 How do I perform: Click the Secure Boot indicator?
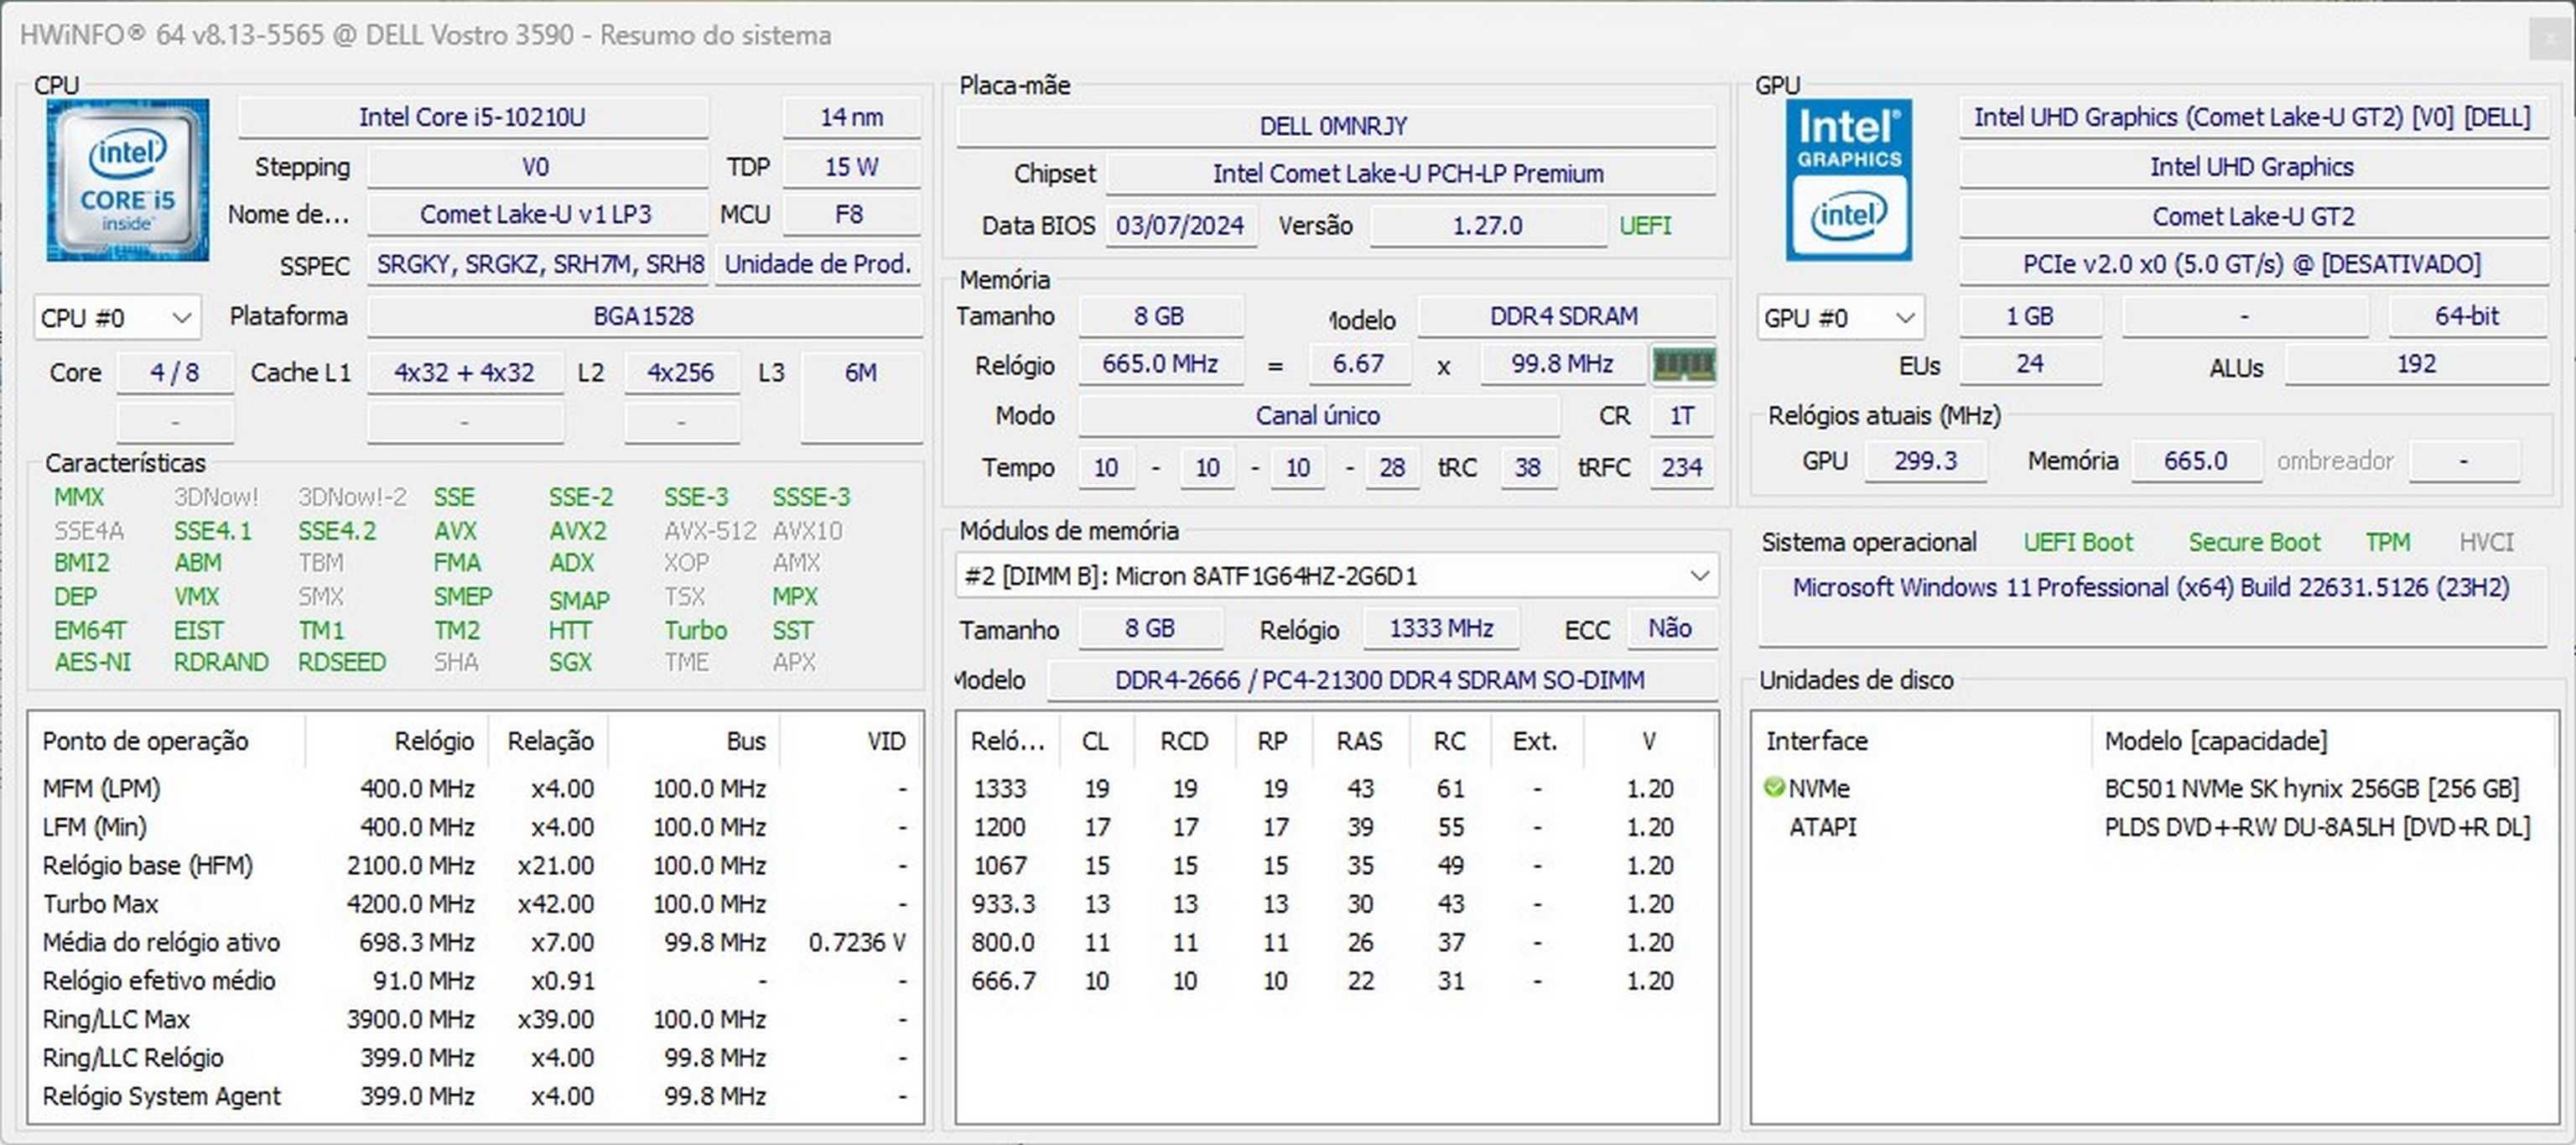(2254, 542)
